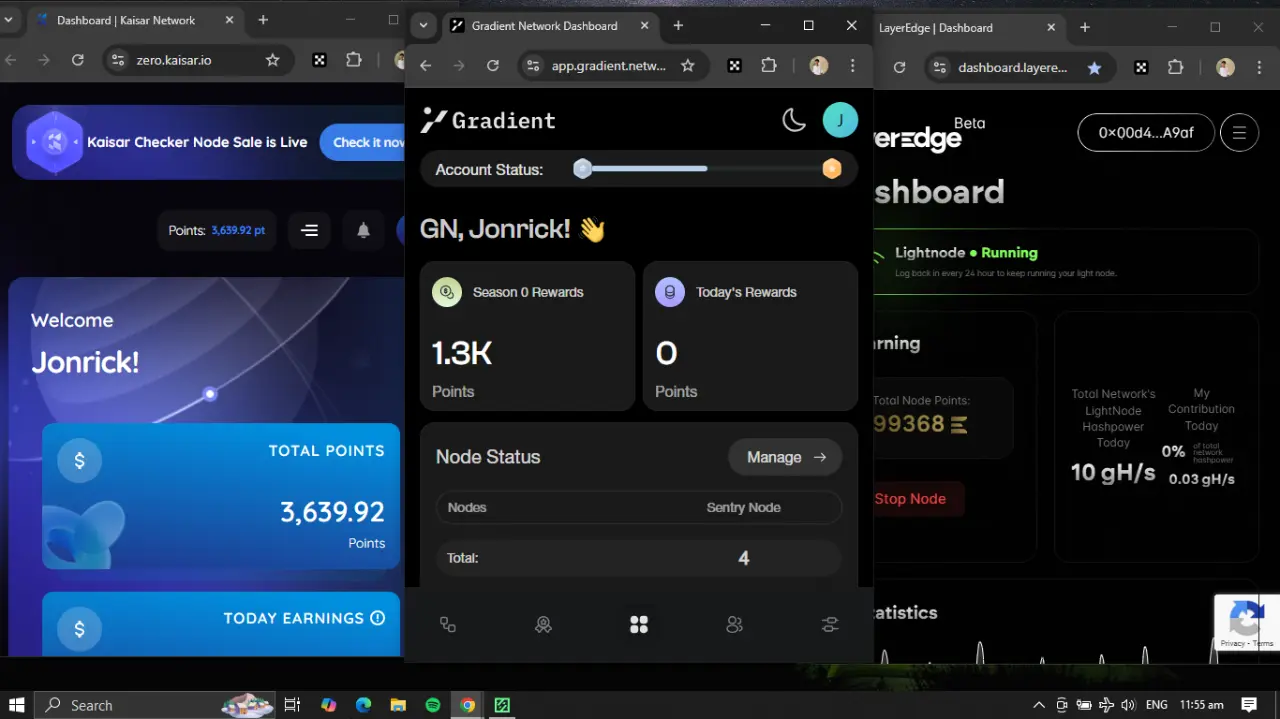This screenshot has width=1280, height=719.
Task: Click the Account Status progress bar
Action: tap(707, 169)
